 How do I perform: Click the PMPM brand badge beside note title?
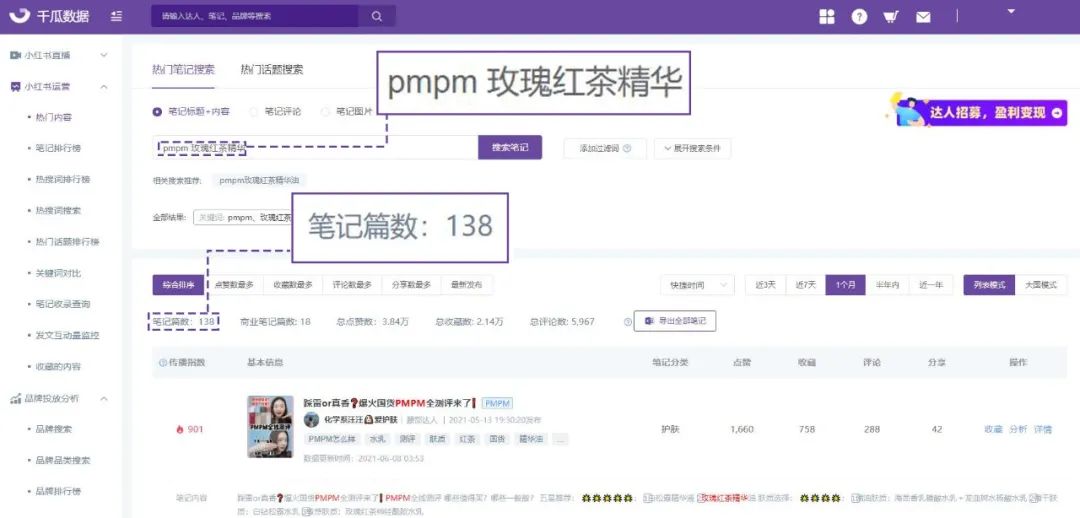pos(497,403)
